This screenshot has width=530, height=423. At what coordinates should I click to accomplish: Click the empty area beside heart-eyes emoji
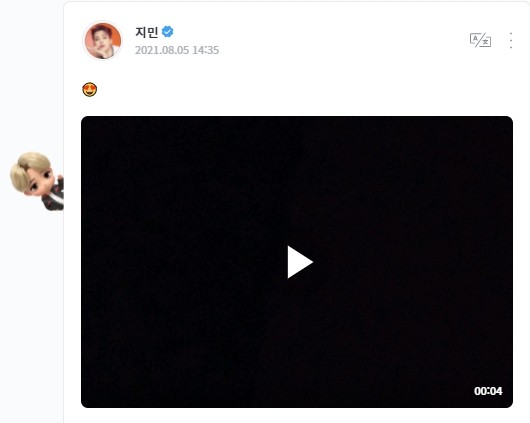[x=270, y=90]
